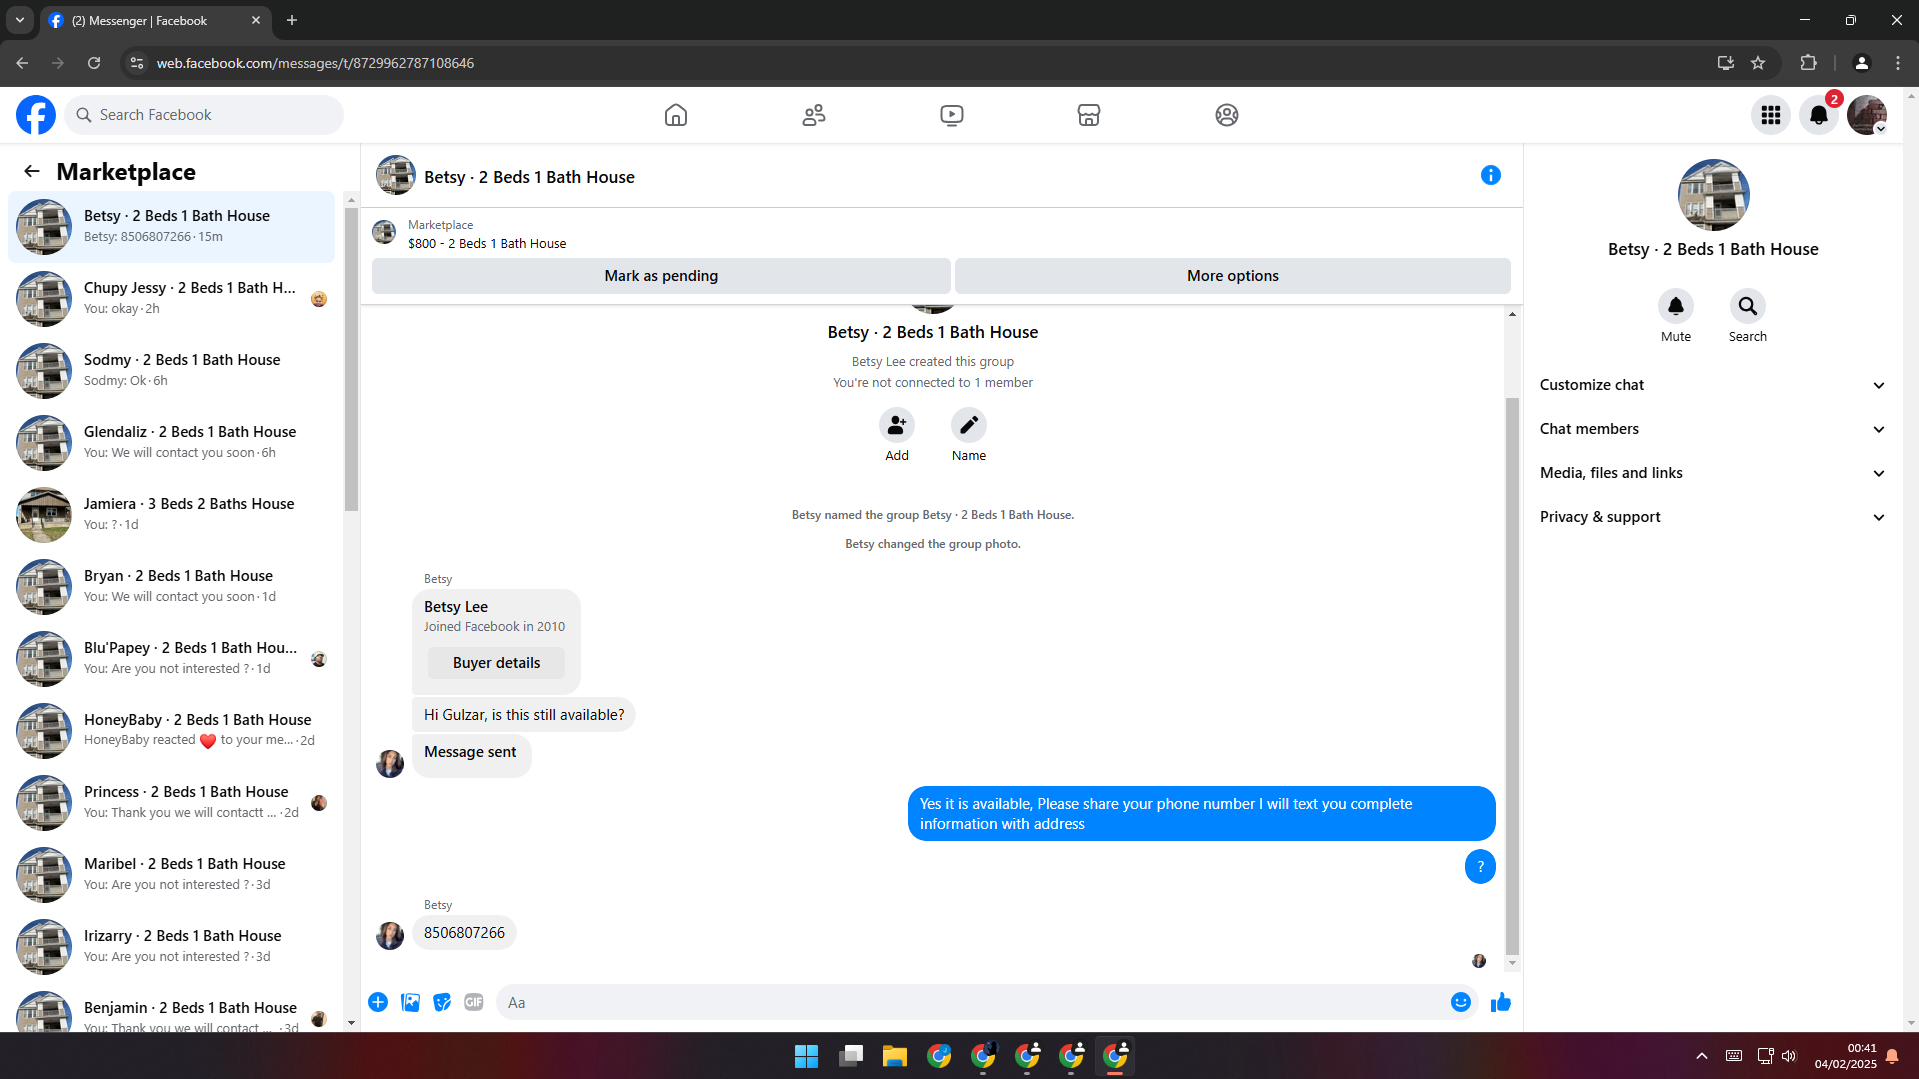Open Glendaliz conversation
The height and width of the screenshot is (1079, 1919).
point(171,443)
